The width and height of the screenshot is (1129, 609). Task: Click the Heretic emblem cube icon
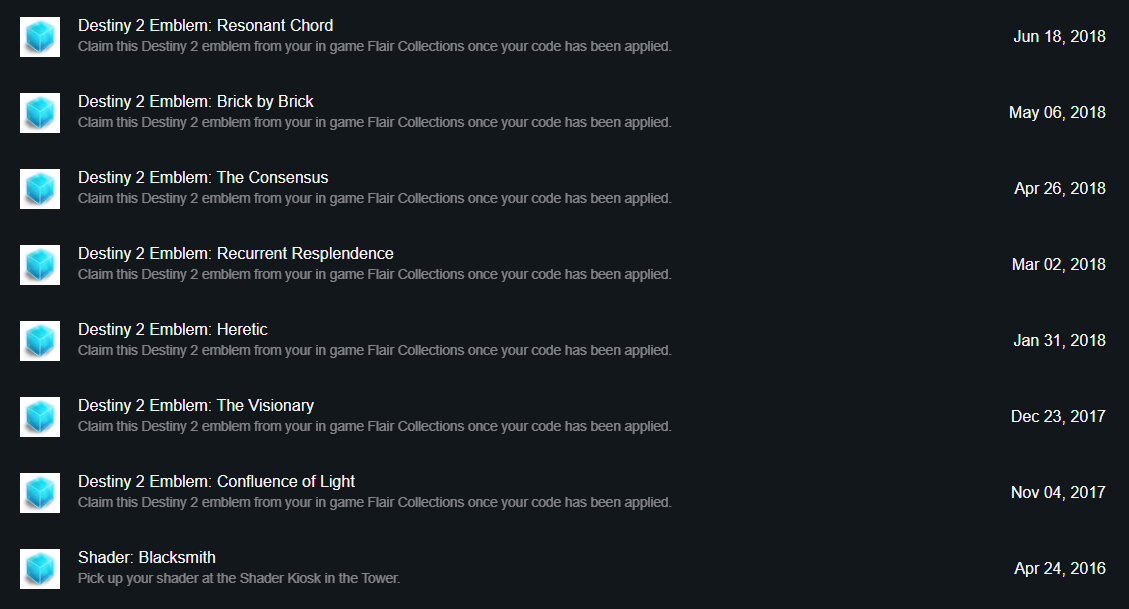(x=40, y=340)
